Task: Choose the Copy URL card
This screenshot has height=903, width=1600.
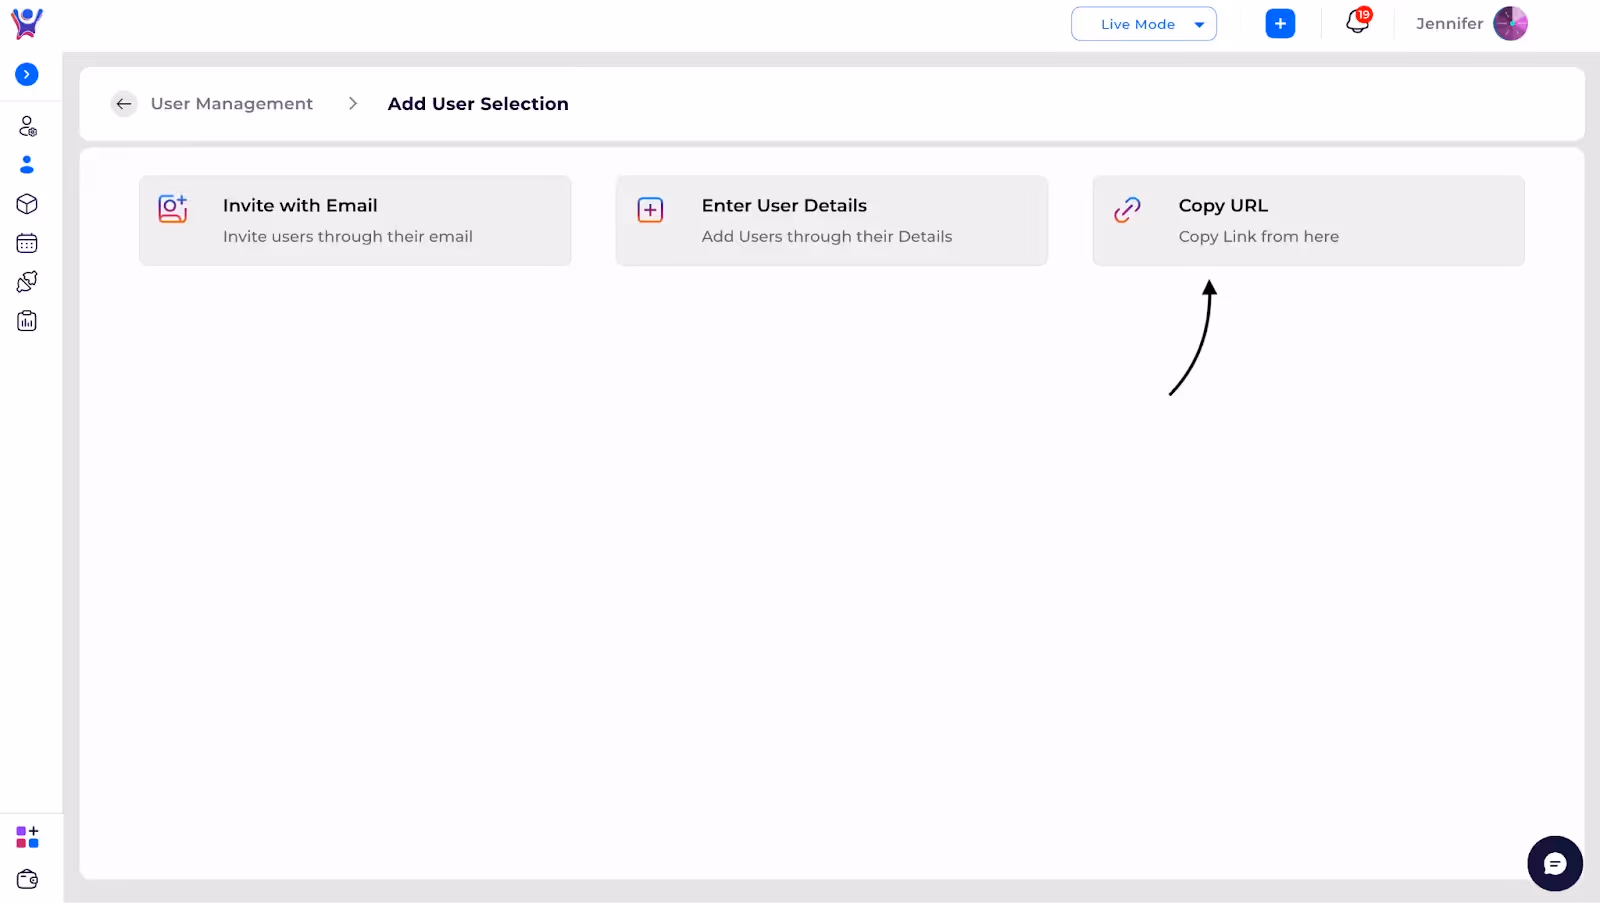Action: pos(1308,221)
